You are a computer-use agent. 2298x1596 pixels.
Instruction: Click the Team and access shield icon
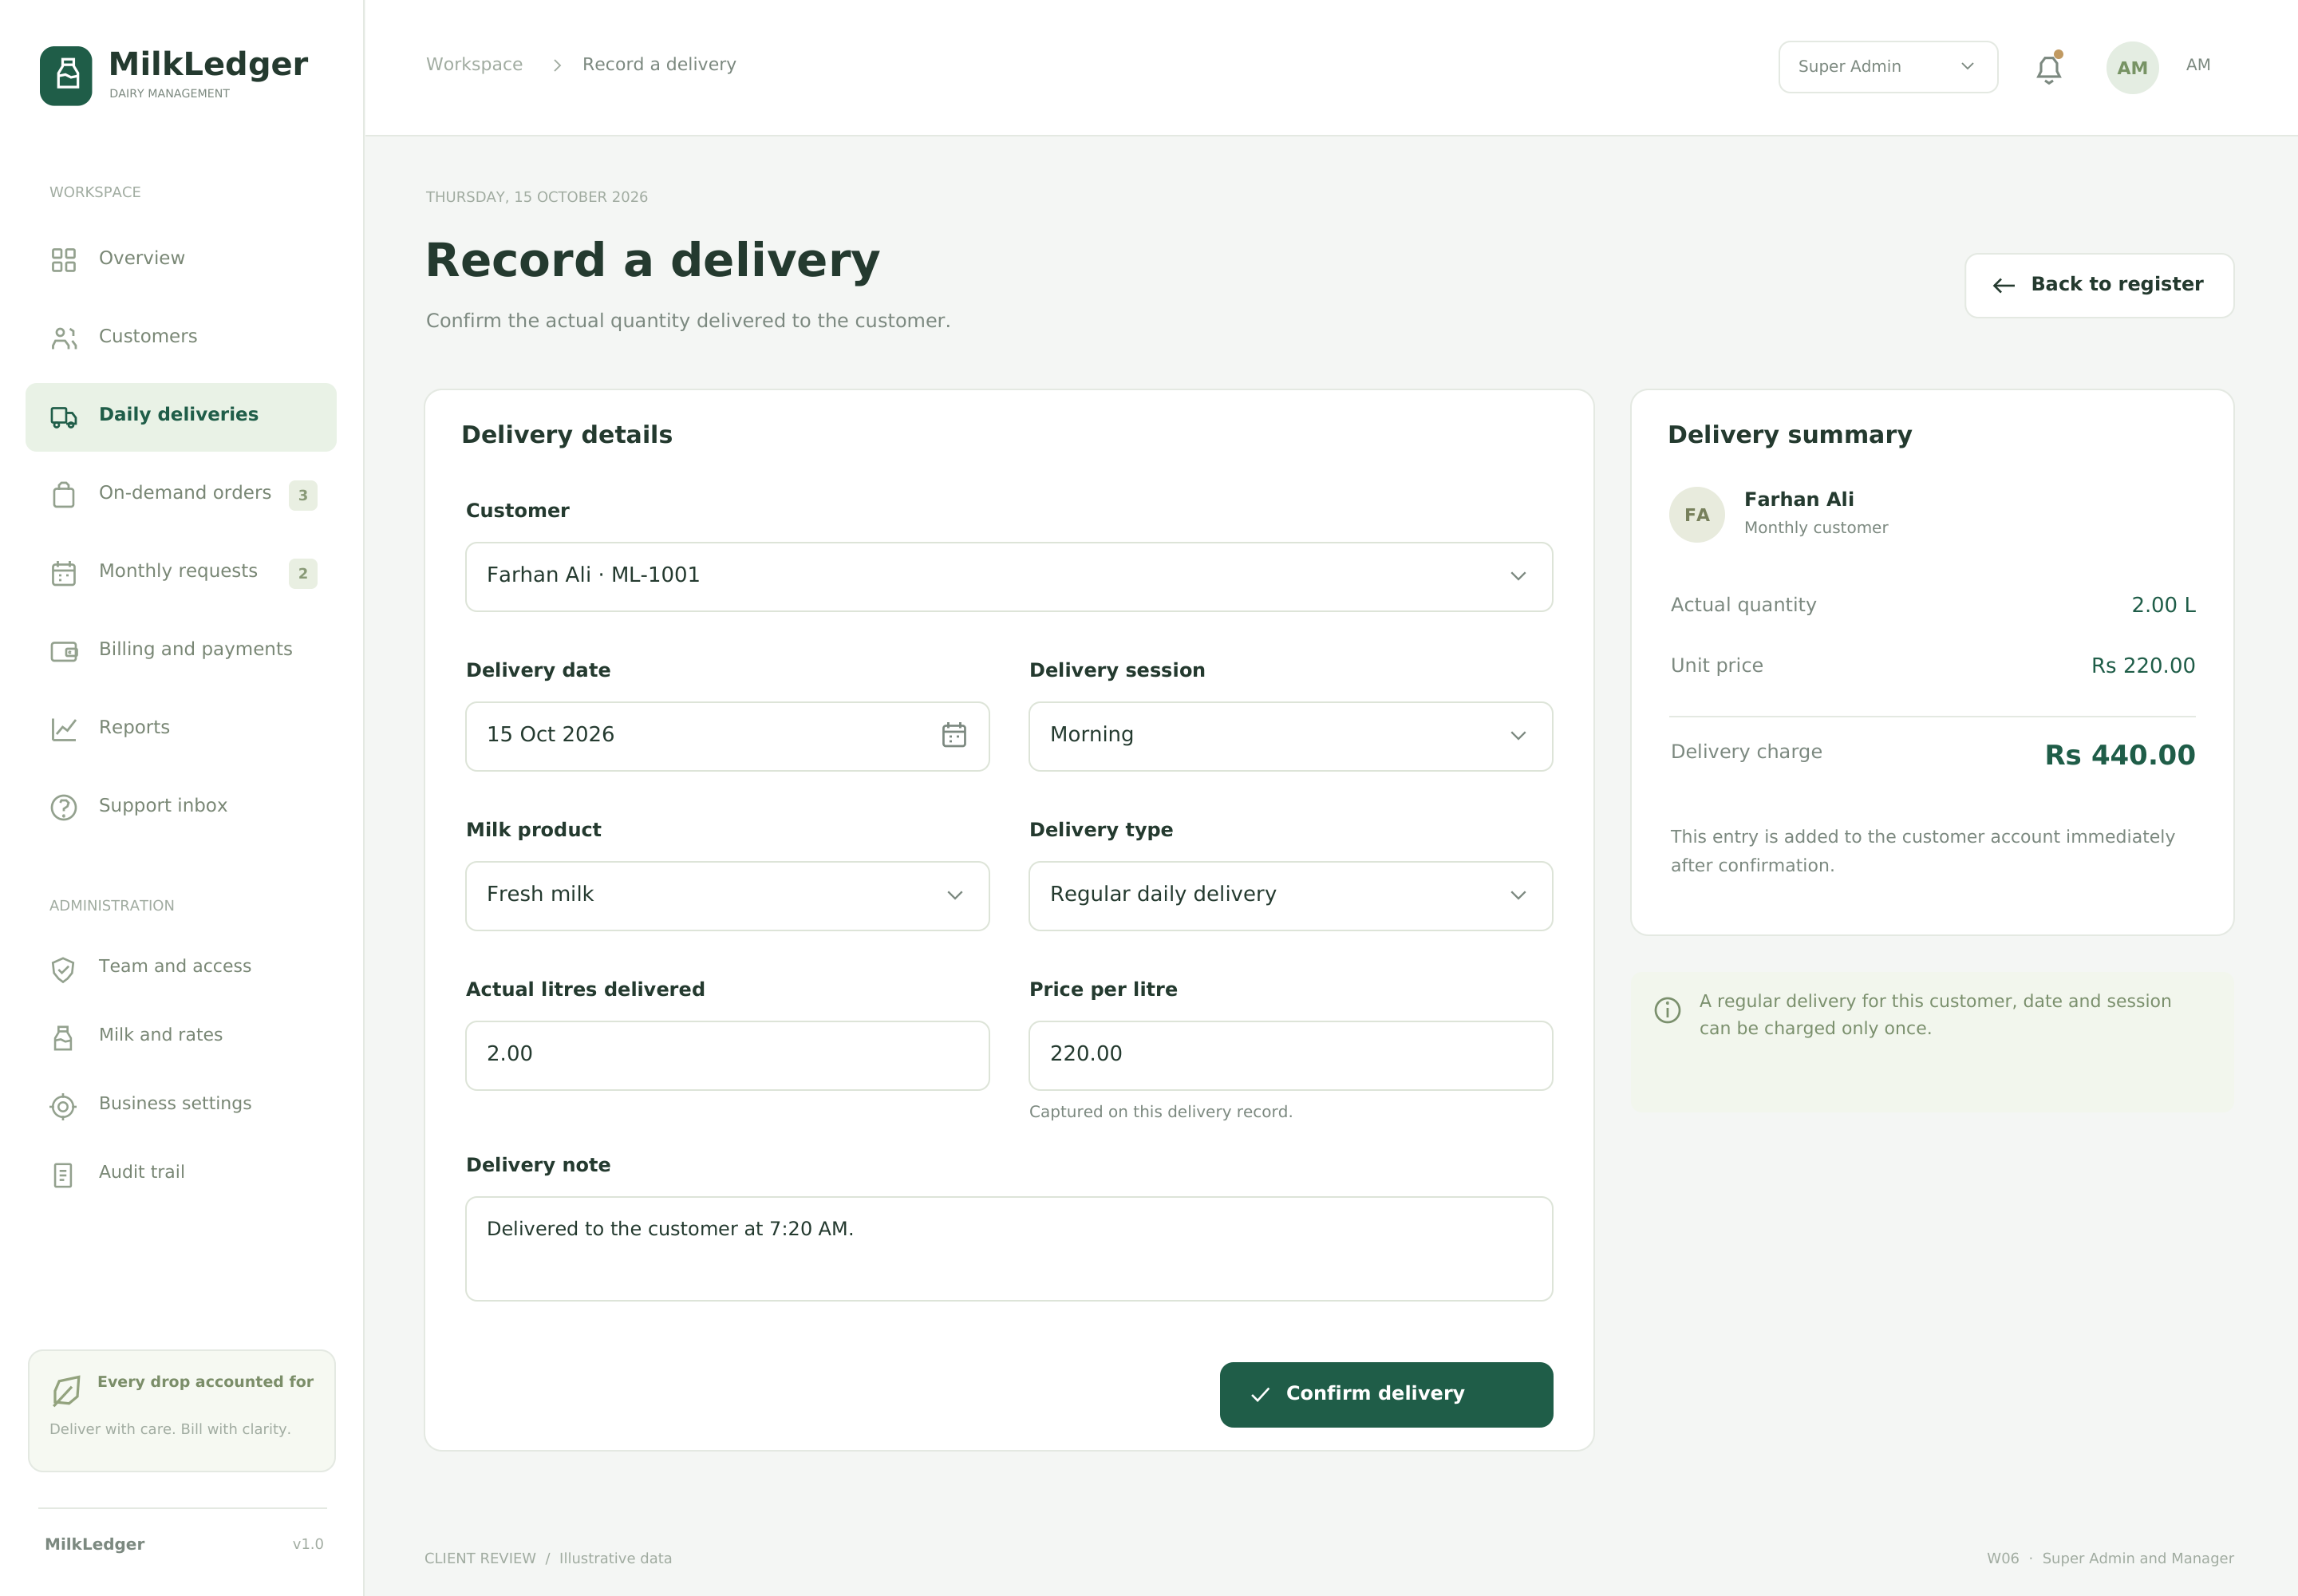point(63,969)
